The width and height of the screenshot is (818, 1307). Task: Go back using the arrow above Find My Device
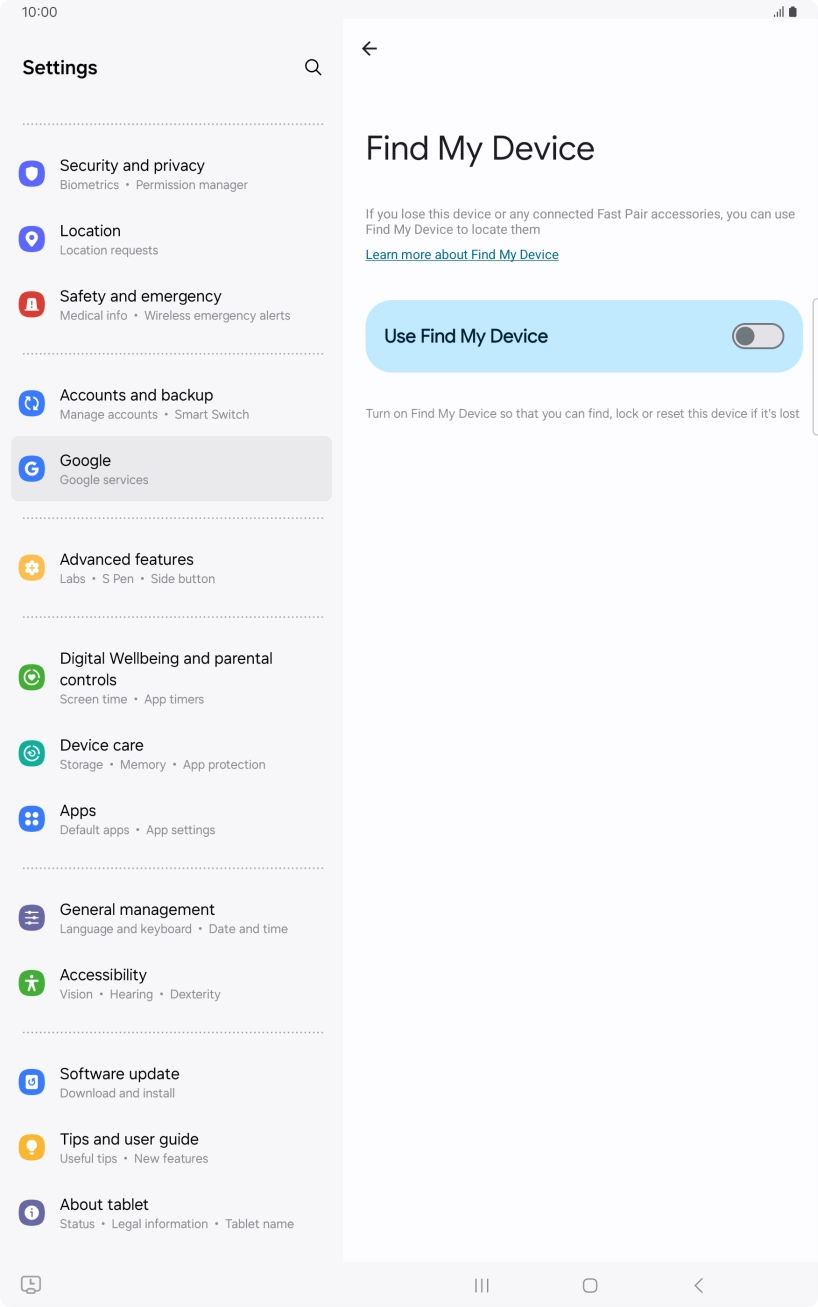tap(369, 48)
